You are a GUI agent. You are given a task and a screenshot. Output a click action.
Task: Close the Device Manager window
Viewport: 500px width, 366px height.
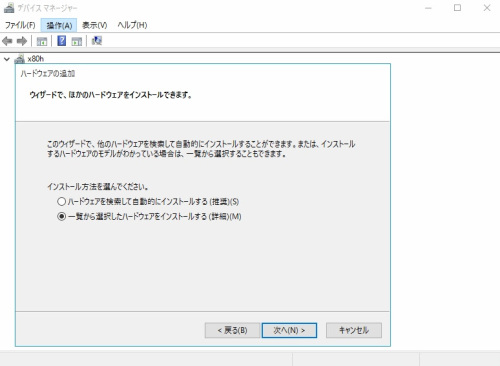[487, 8]
